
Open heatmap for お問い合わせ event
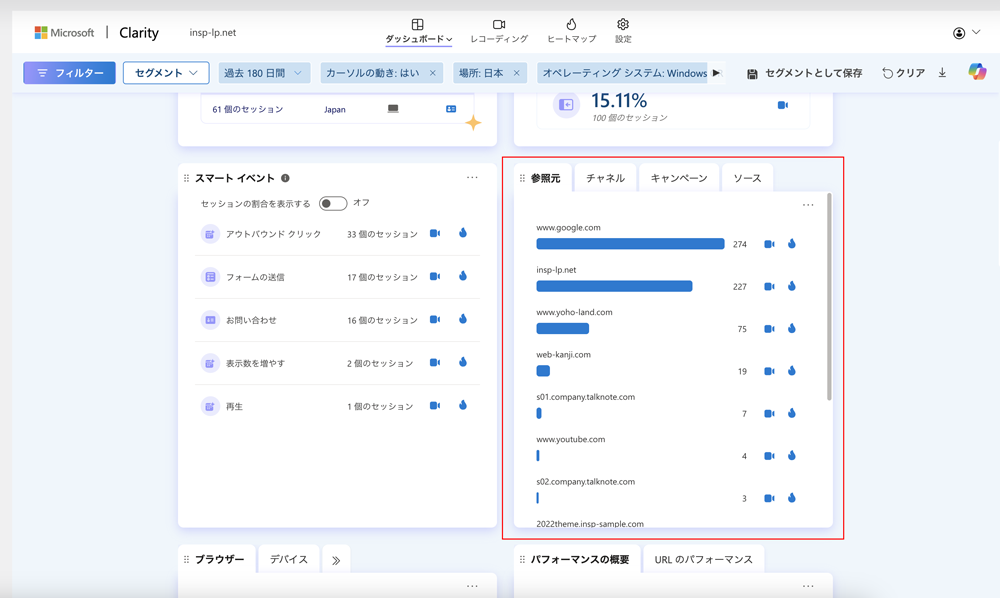pos(463,319)
